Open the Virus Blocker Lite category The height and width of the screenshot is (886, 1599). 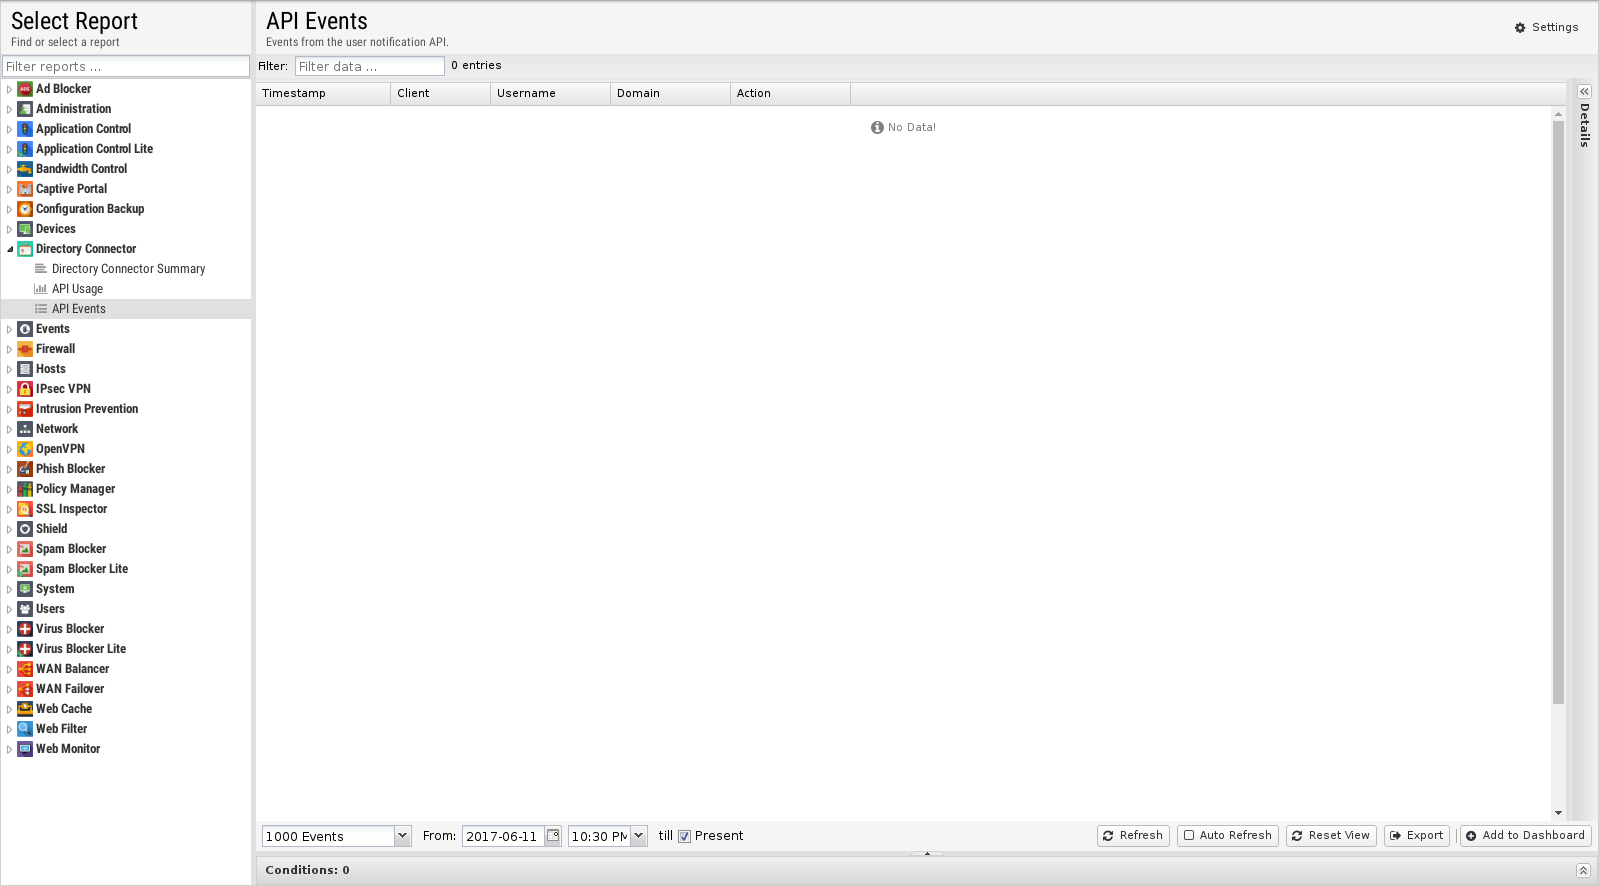pyautogui.click(x=81, y=649)
